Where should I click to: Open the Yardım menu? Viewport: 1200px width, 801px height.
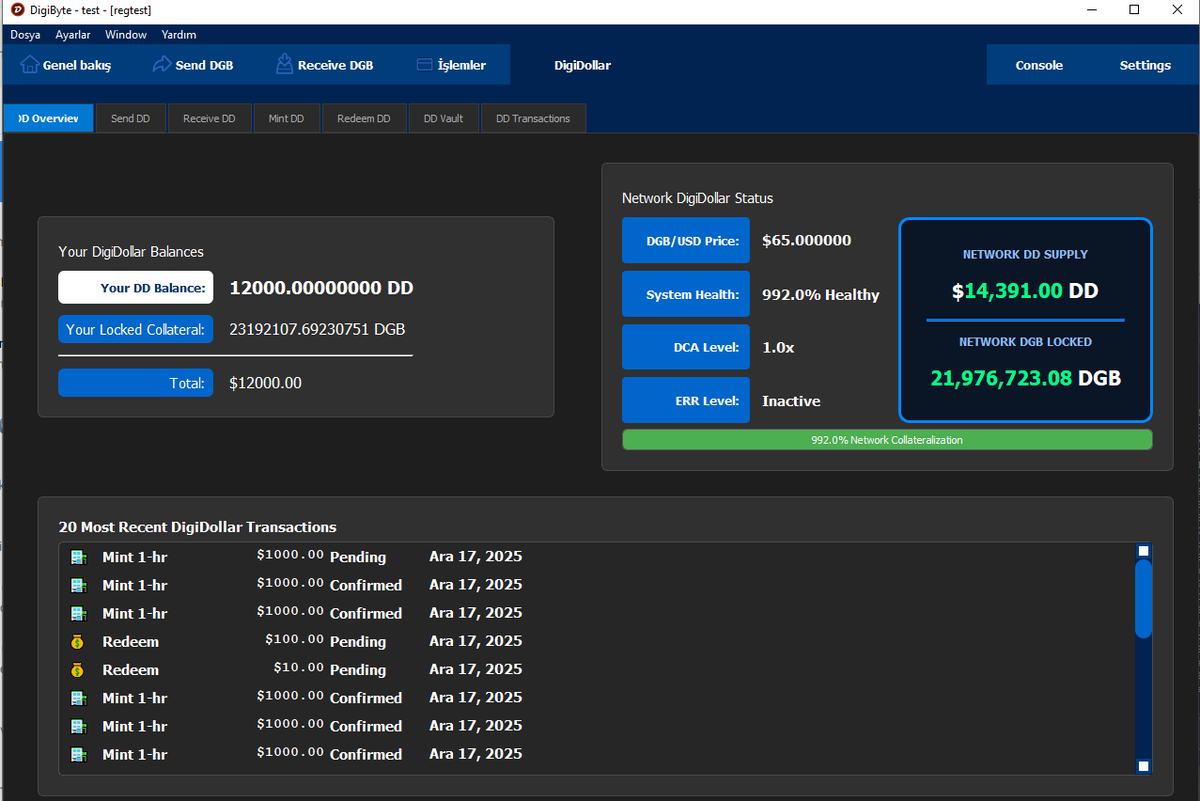[179, 34]
